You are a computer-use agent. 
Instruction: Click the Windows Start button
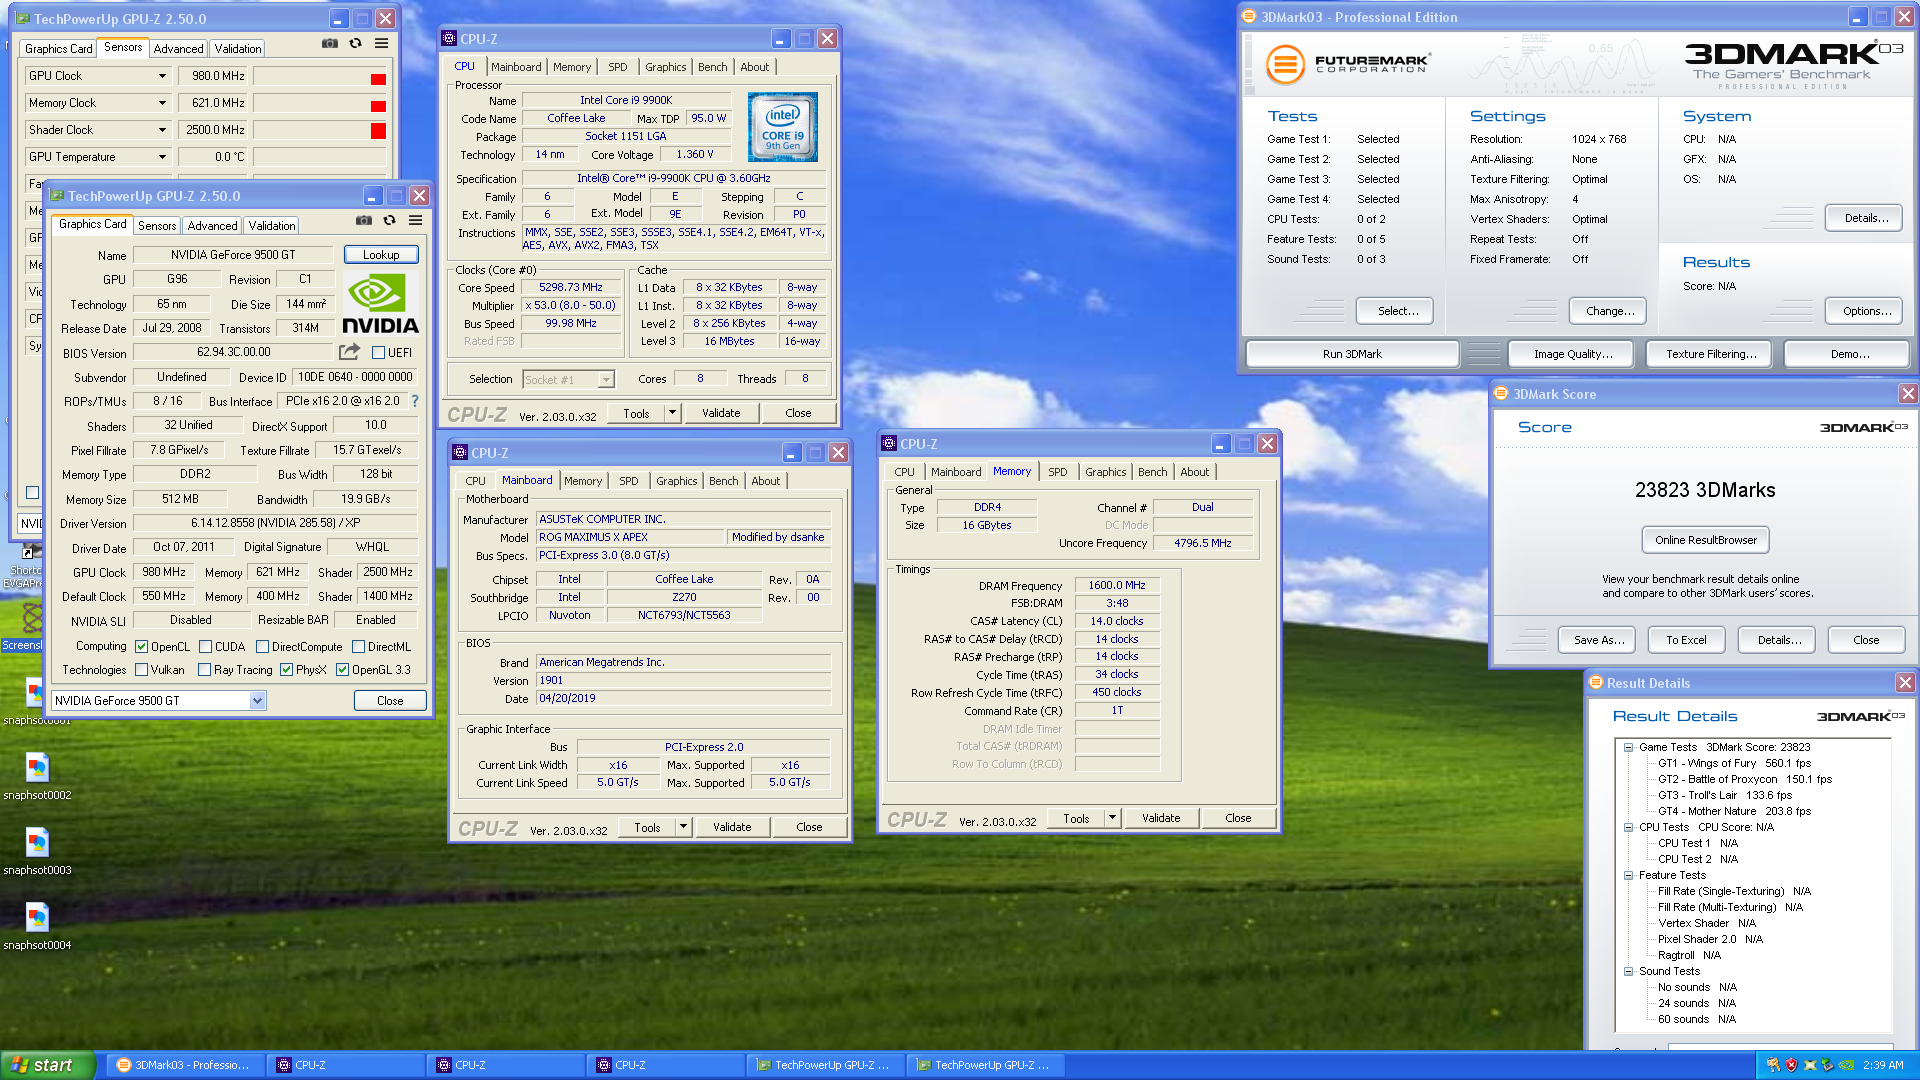coord(47,1065)
